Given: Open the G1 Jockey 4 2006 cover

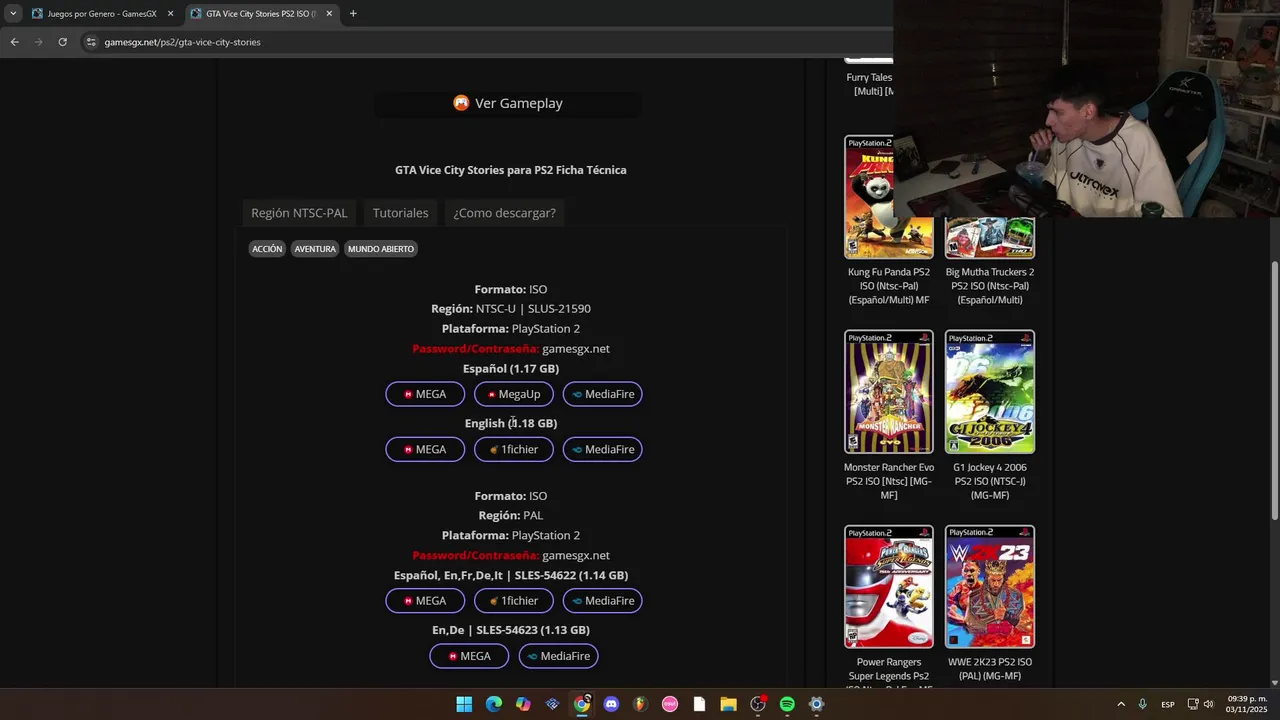Looking at the screenshot, I should point(989,392).
